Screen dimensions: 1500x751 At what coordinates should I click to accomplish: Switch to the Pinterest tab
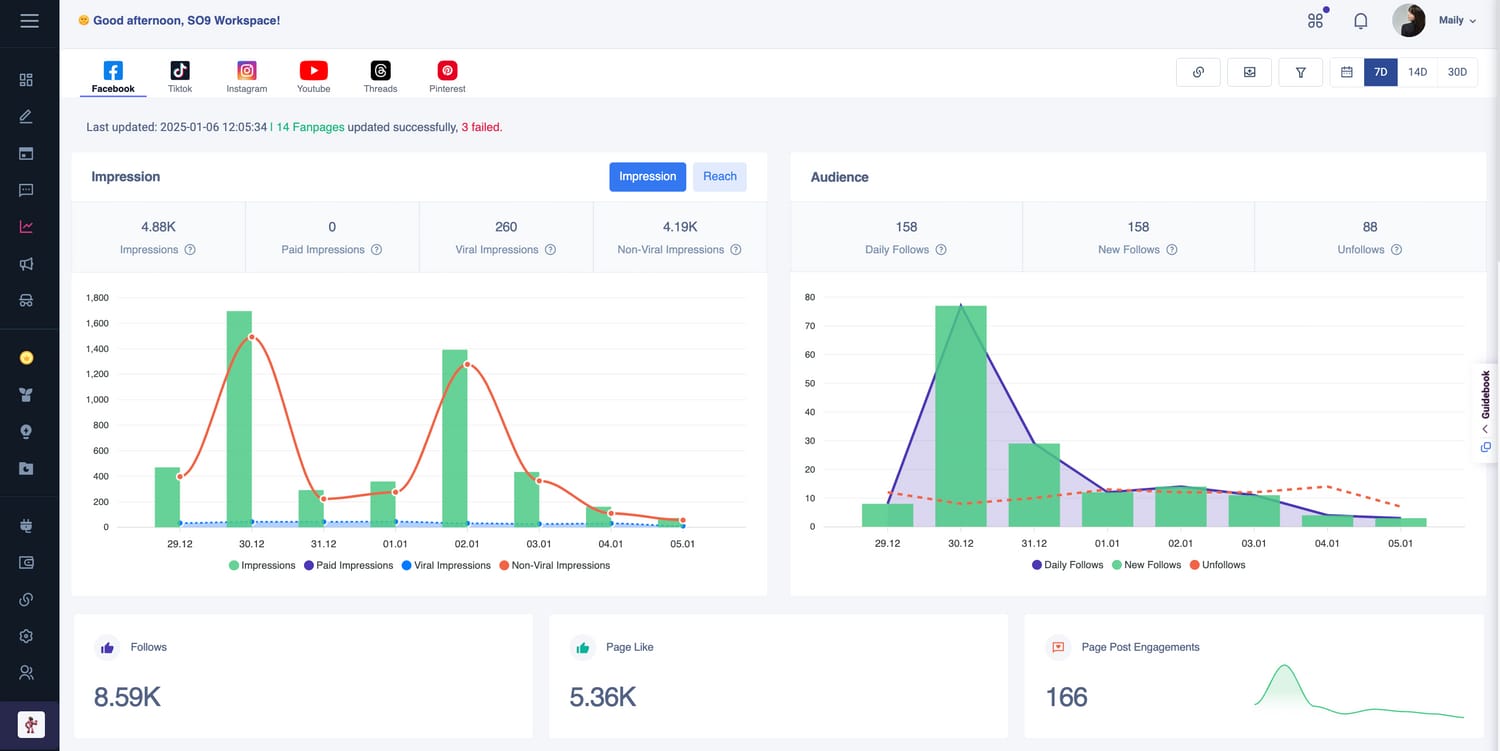tap(447, 76)
